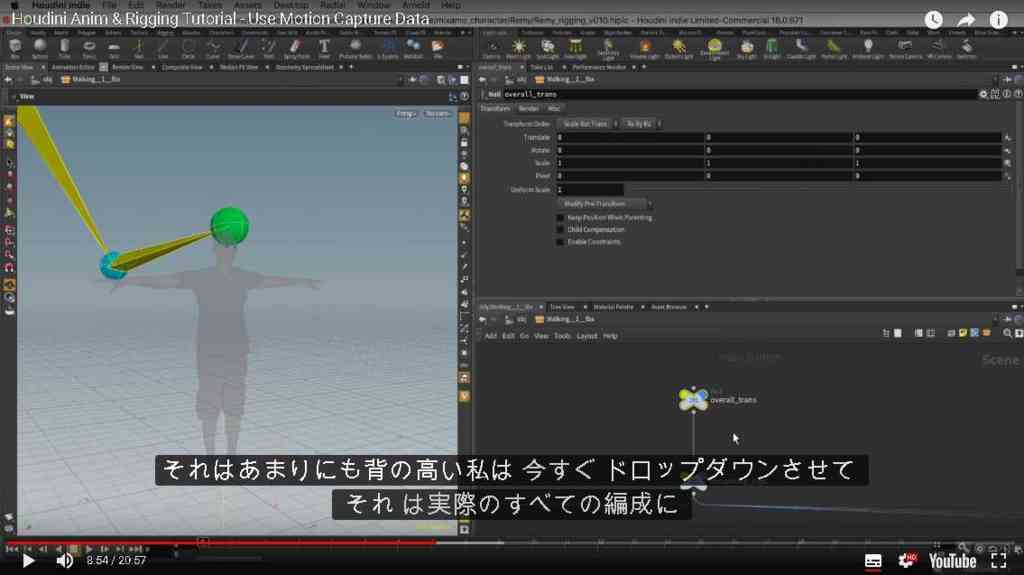Select the Circle shelf tool
Screen dimensions: 1024x575
click(188, 48)
